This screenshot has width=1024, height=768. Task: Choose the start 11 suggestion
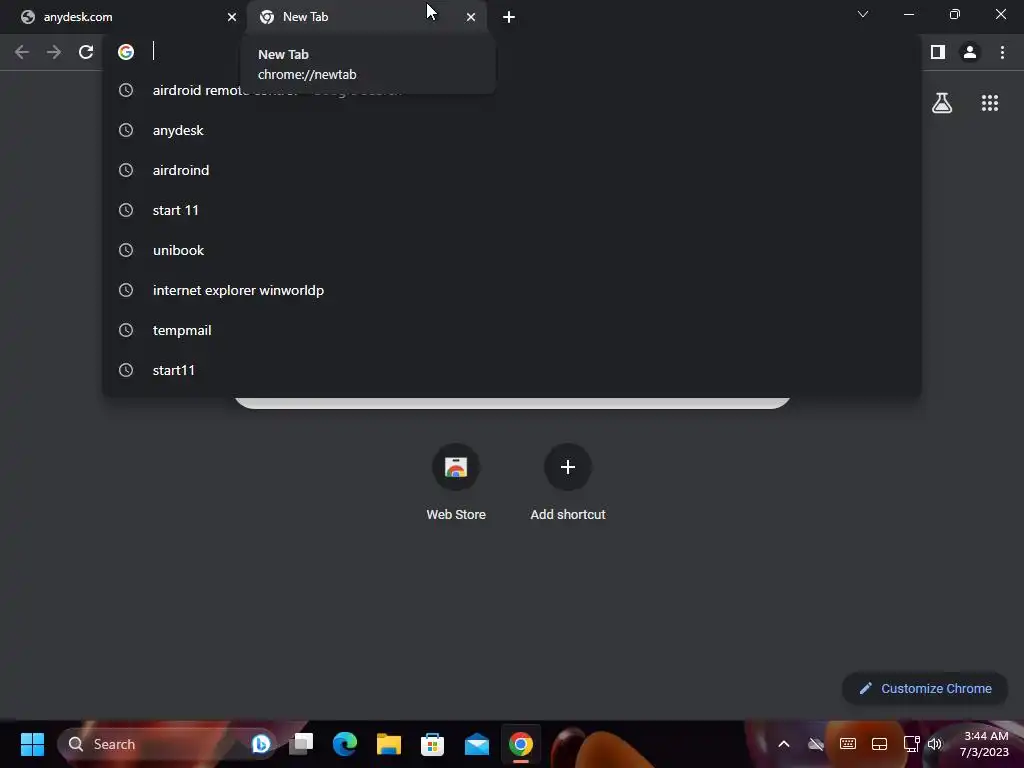(512, 210)
